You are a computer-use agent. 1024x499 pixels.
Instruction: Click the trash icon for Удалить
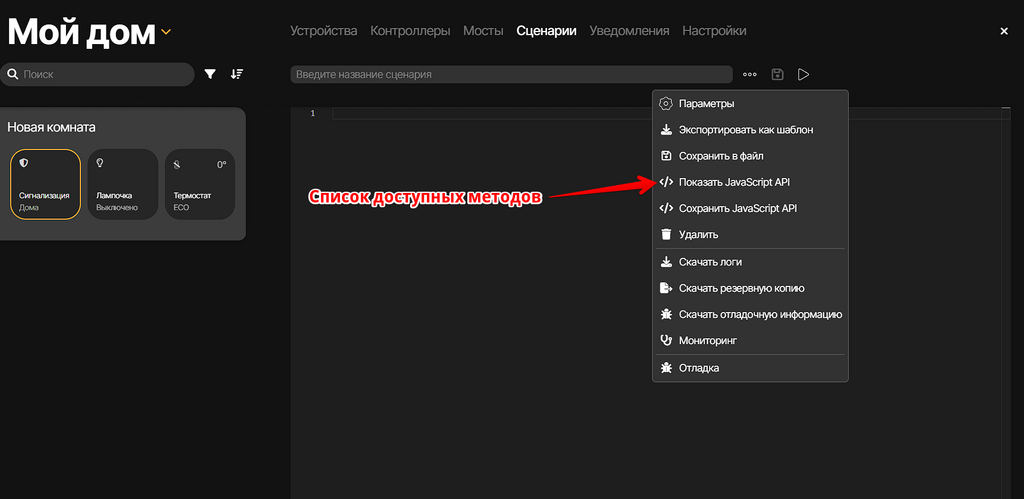(666, 235)
